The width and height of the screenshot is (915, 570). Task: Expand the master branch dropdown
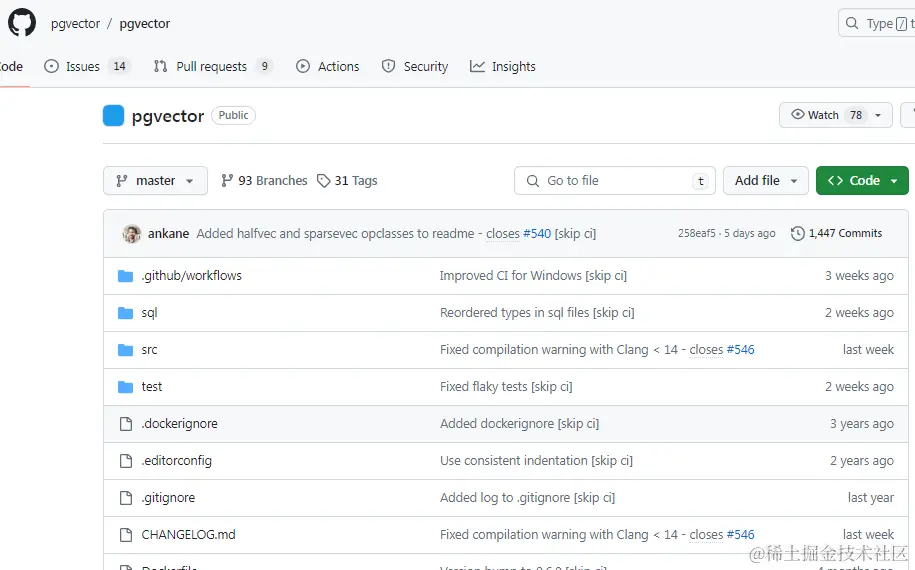155,181
